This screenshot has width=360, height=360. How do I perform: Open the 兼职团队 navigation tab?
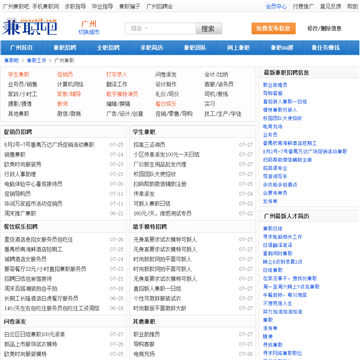195,48
